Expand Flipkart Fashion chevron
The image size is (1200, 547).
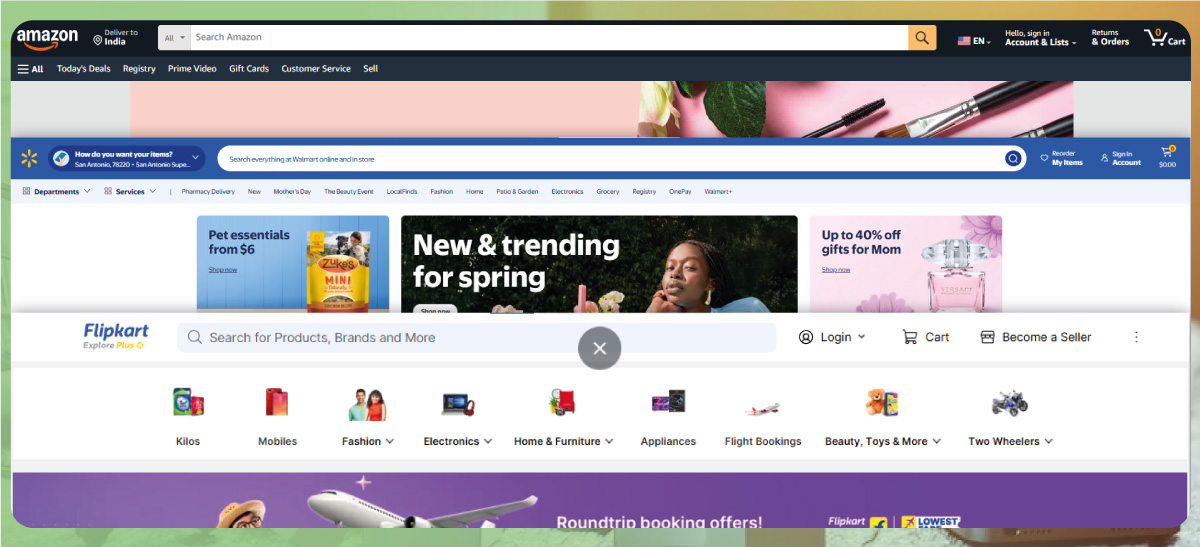point(390,441)
